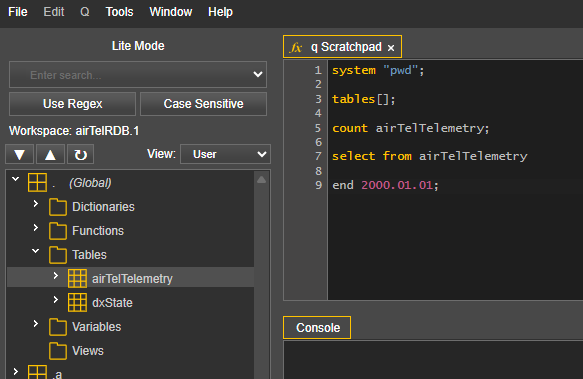This screenshot has height=379, width=583.
Task: Select the Tables label in tree
Action: tap(89, 255)
